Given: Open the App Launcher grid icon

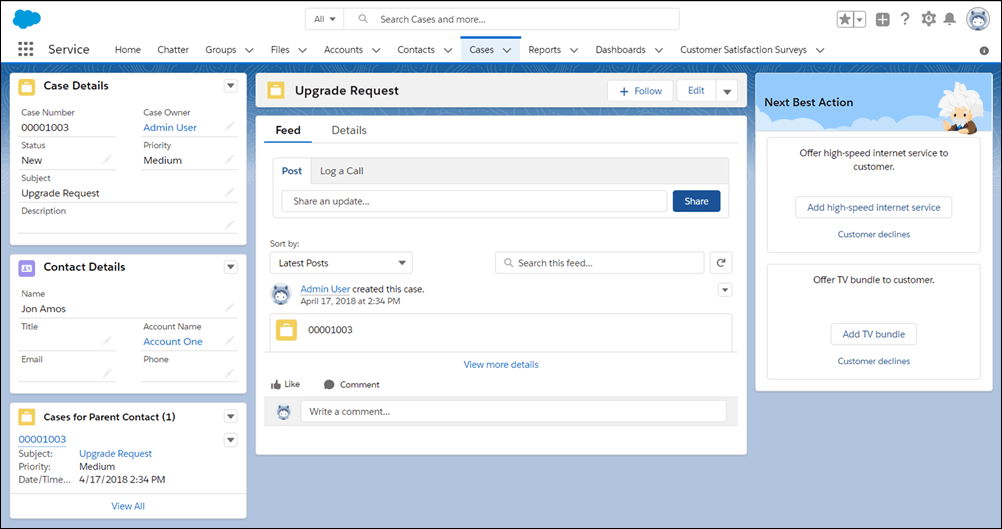Looking at the screenshot, I should [26, 49].
